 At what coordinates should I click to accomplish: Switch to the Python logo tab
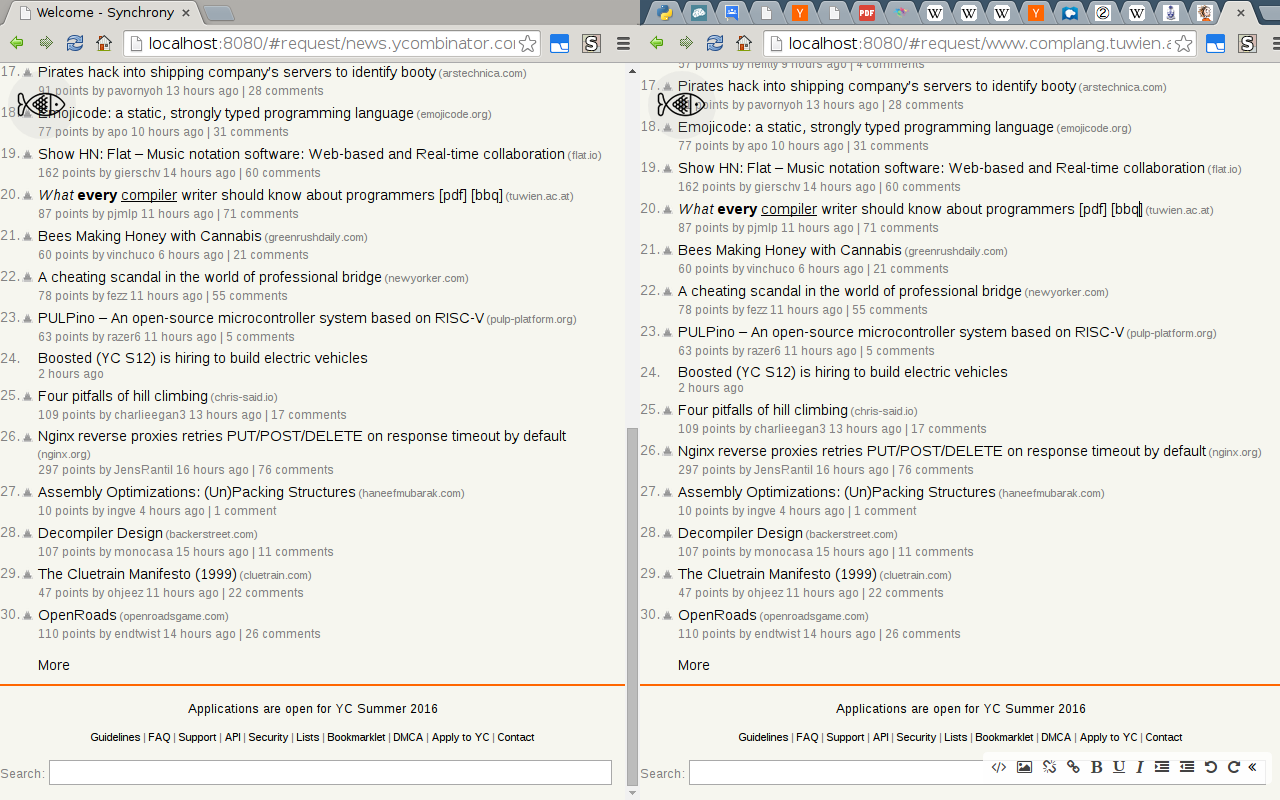tap(665, 13)
